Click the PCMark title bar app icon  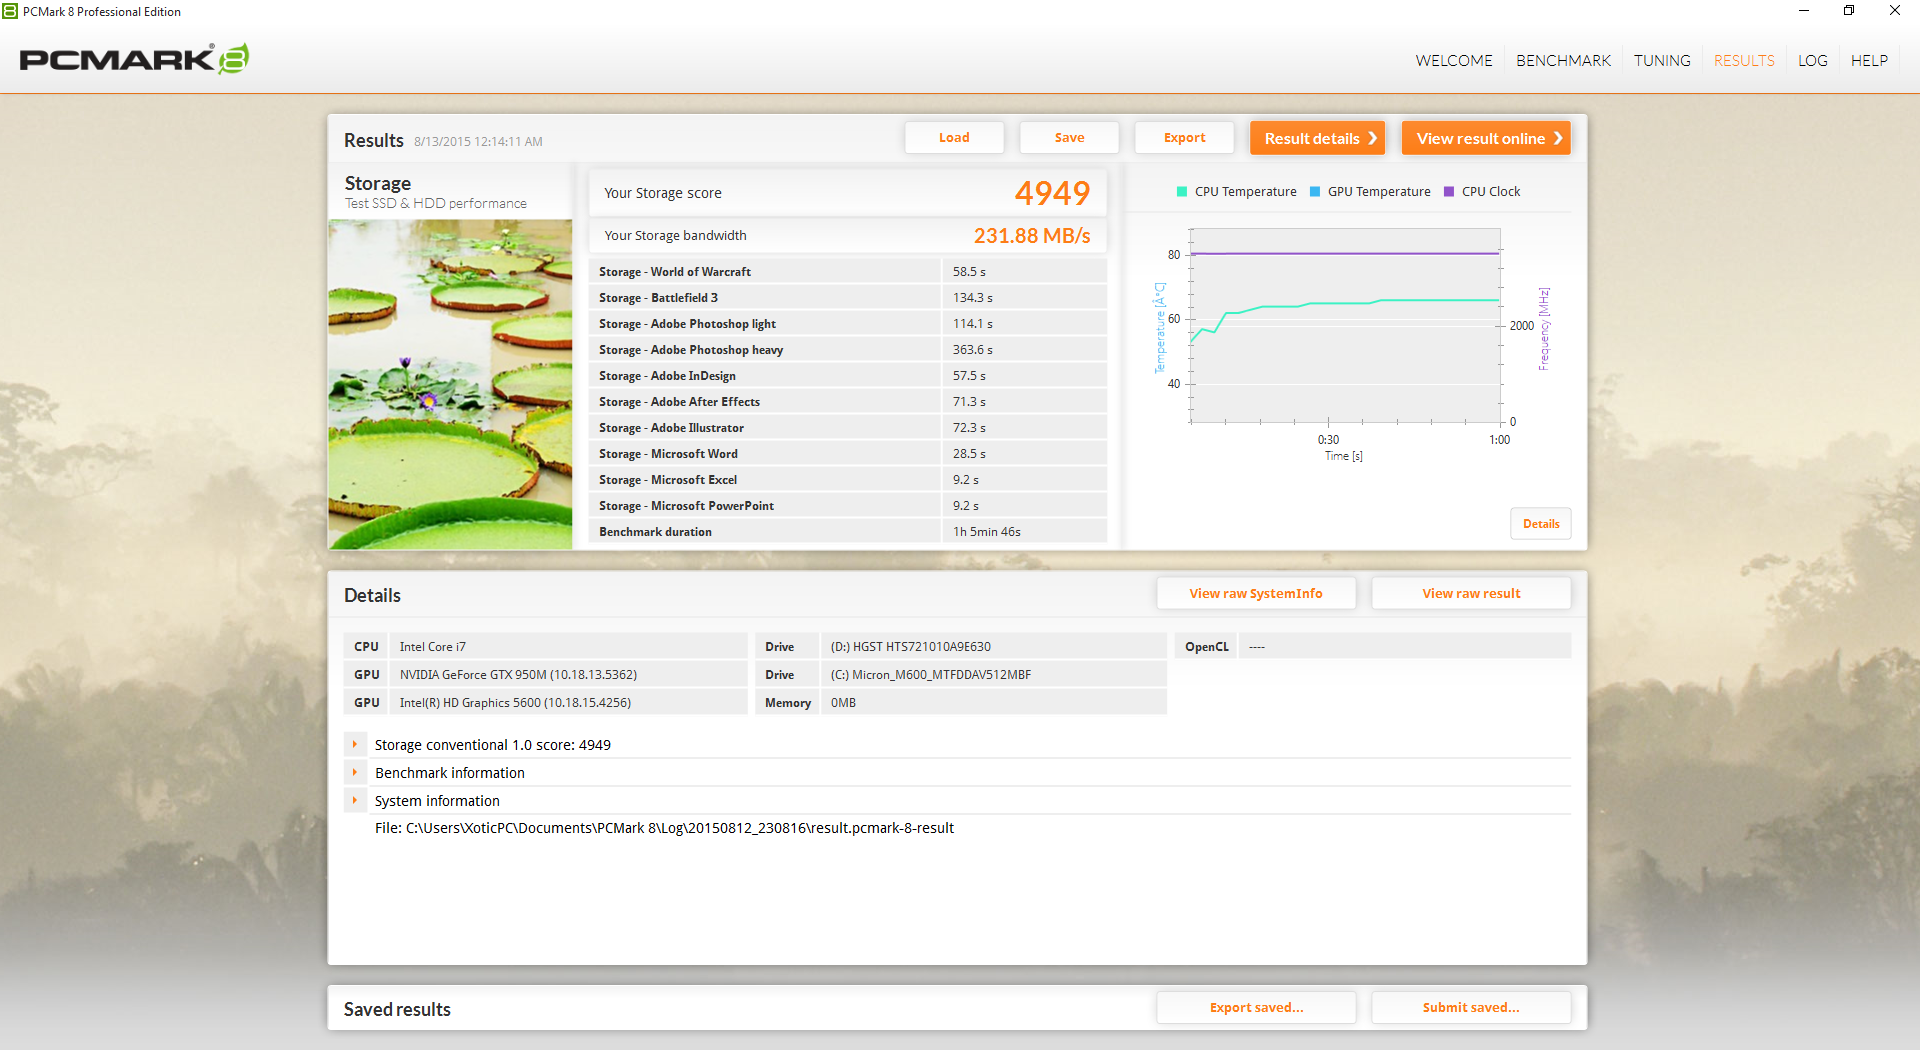(x=10, y=11)
